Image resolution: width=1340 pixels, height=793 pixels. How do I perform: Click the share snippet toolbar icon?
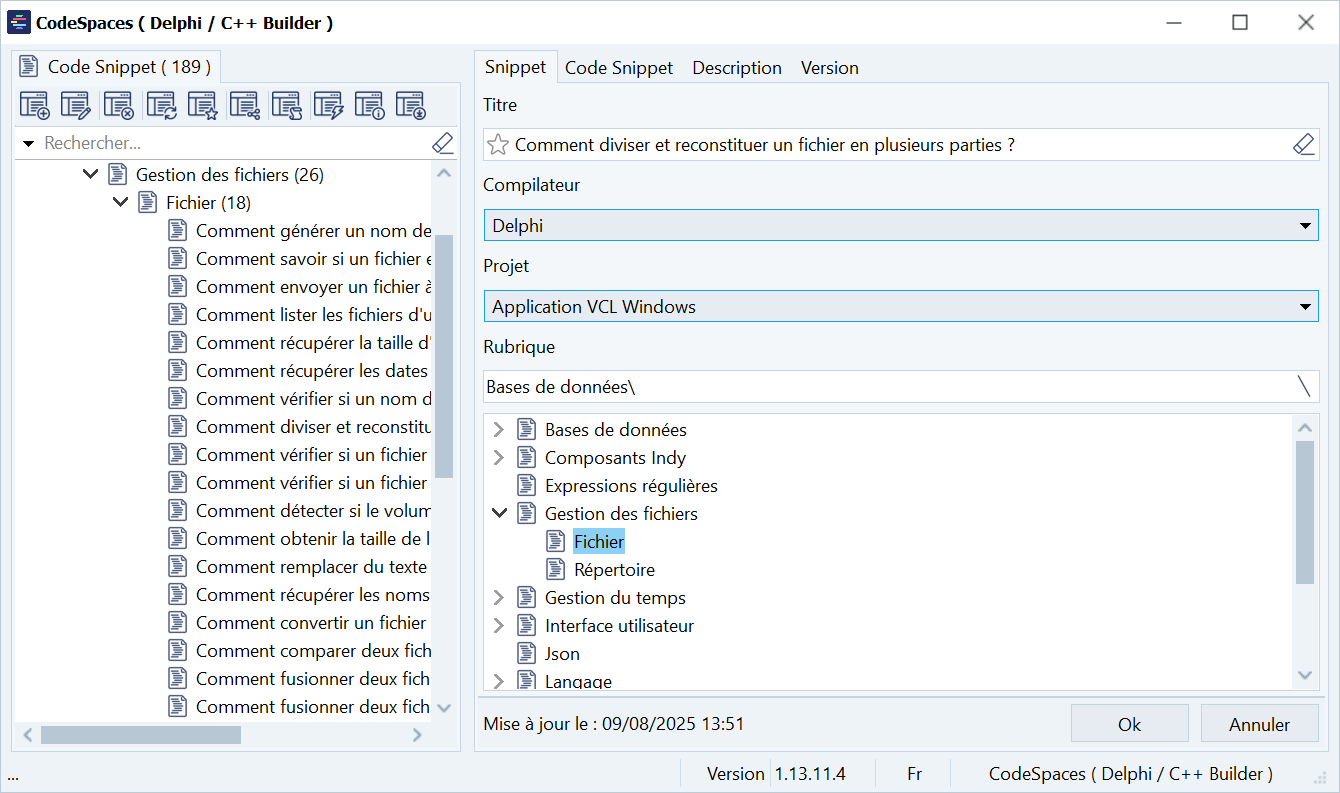(x=245, y=105)
